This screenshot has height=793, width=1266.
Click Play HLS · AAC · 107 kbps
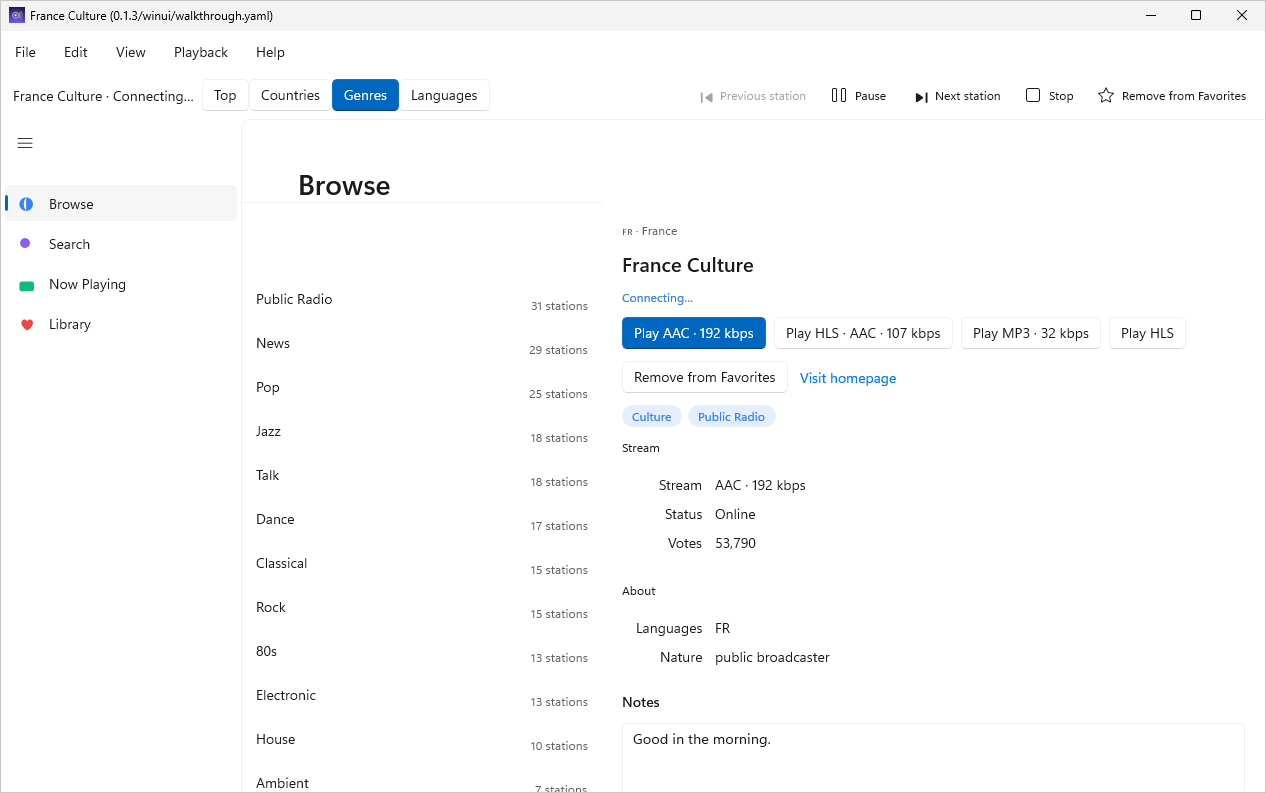(x=863, y=333)
